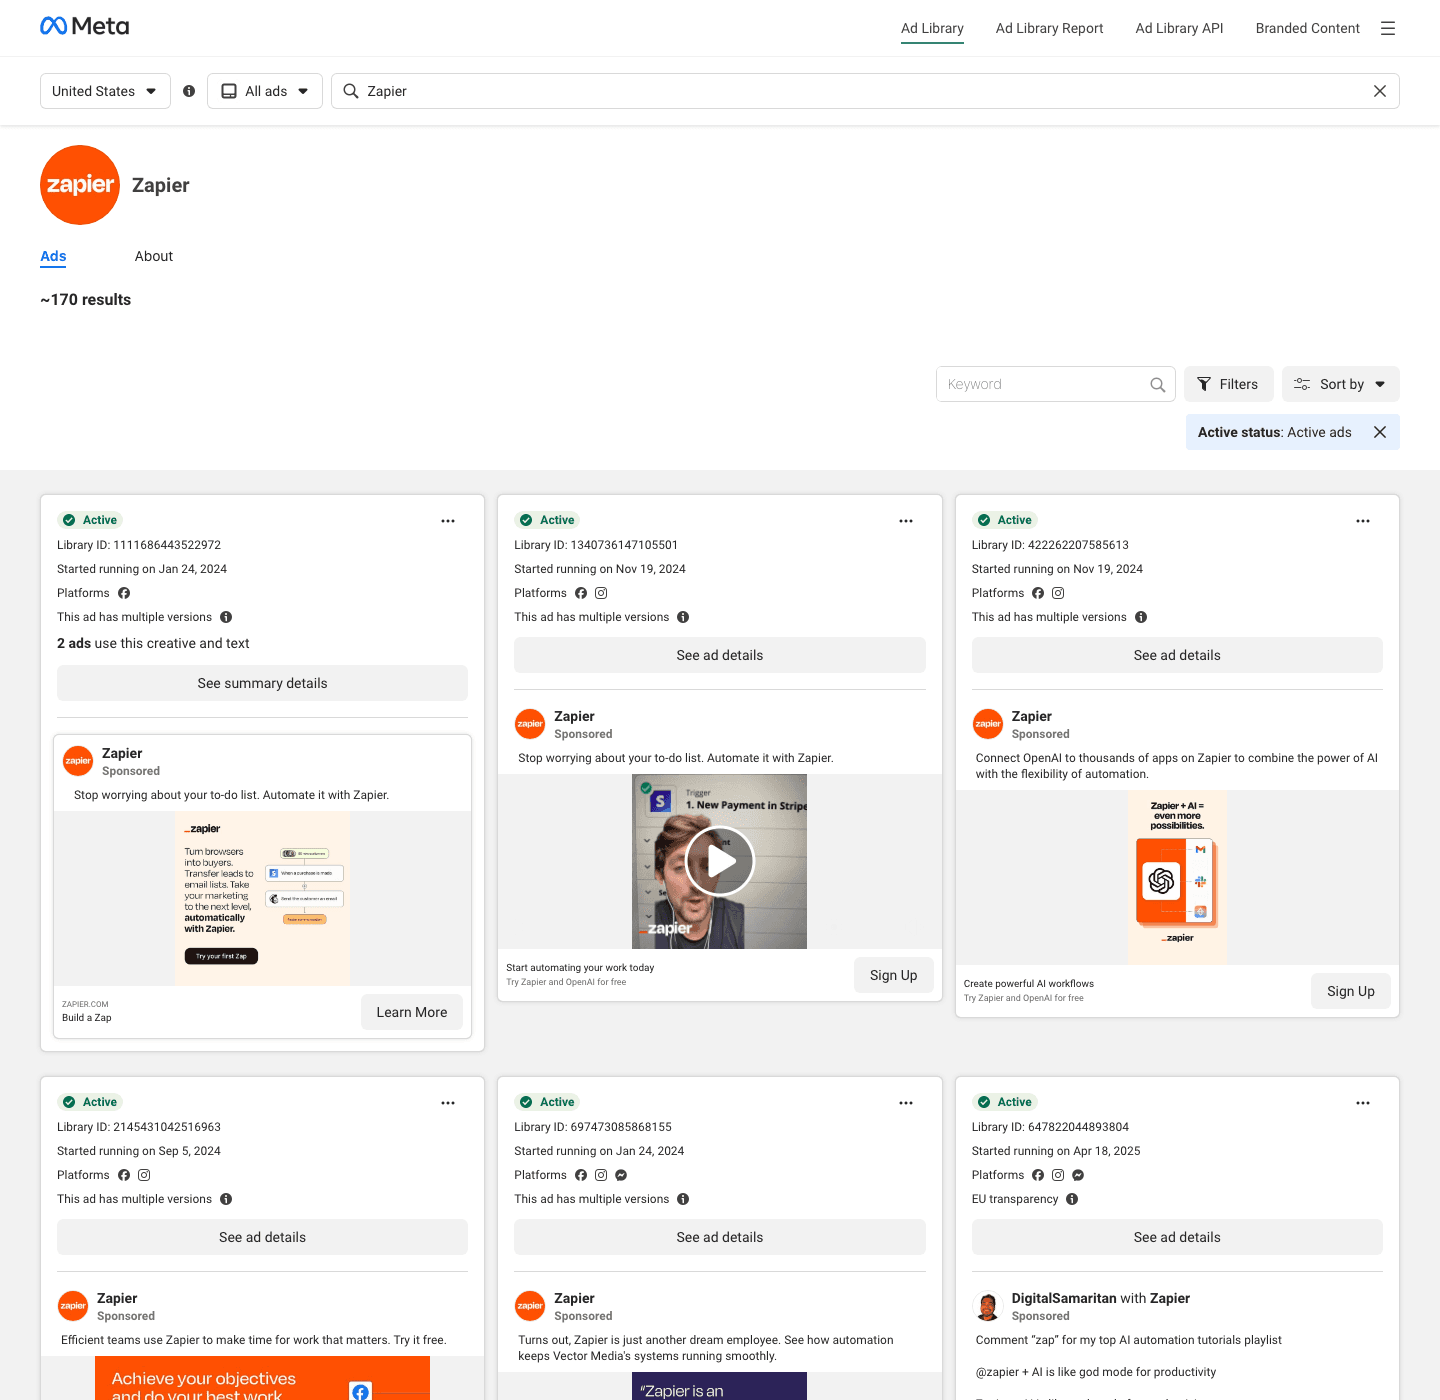This screenshot has height=1400, width=1440.
Task: Click the keyword search magnifier icon
Action: click(x=1157, y=384)
